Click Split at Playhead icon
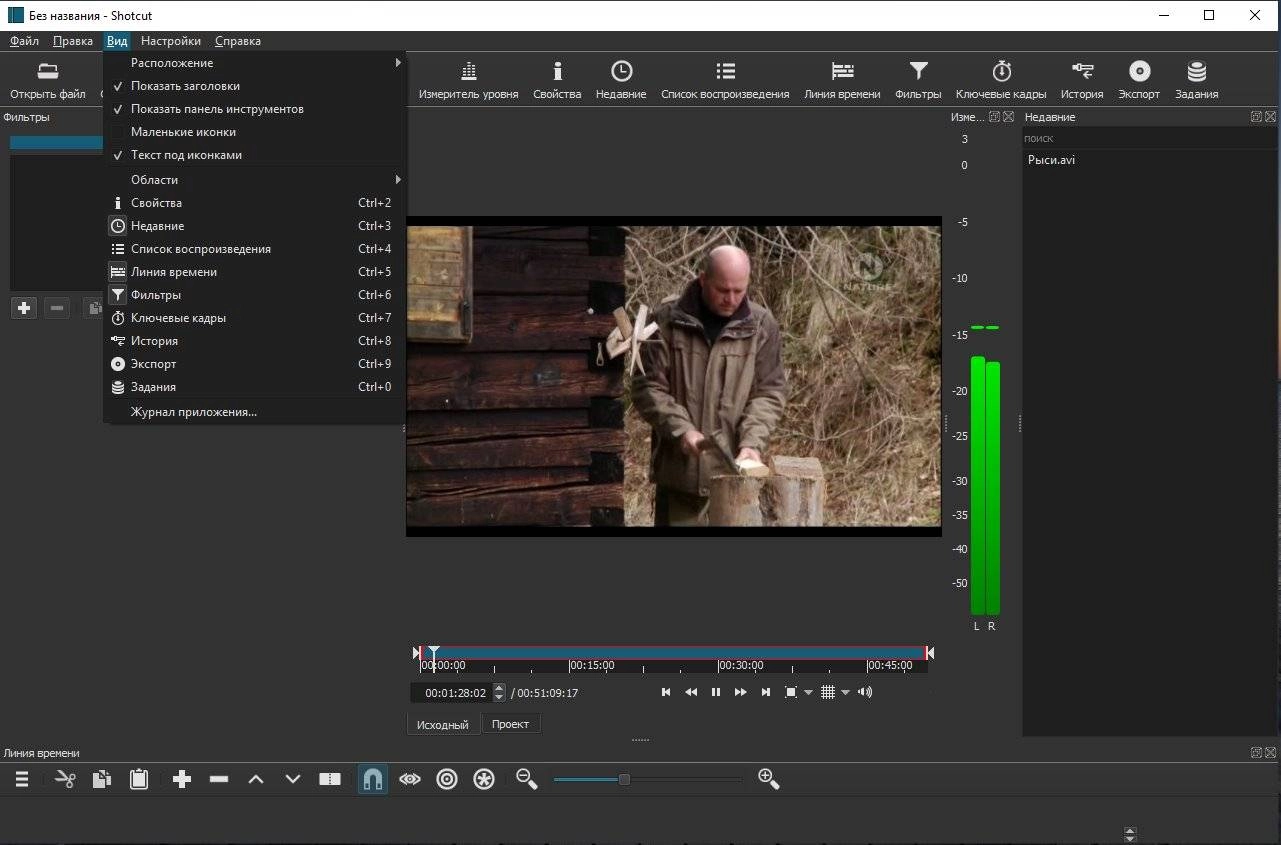1281x845 pixels. [x=330, y=779]
